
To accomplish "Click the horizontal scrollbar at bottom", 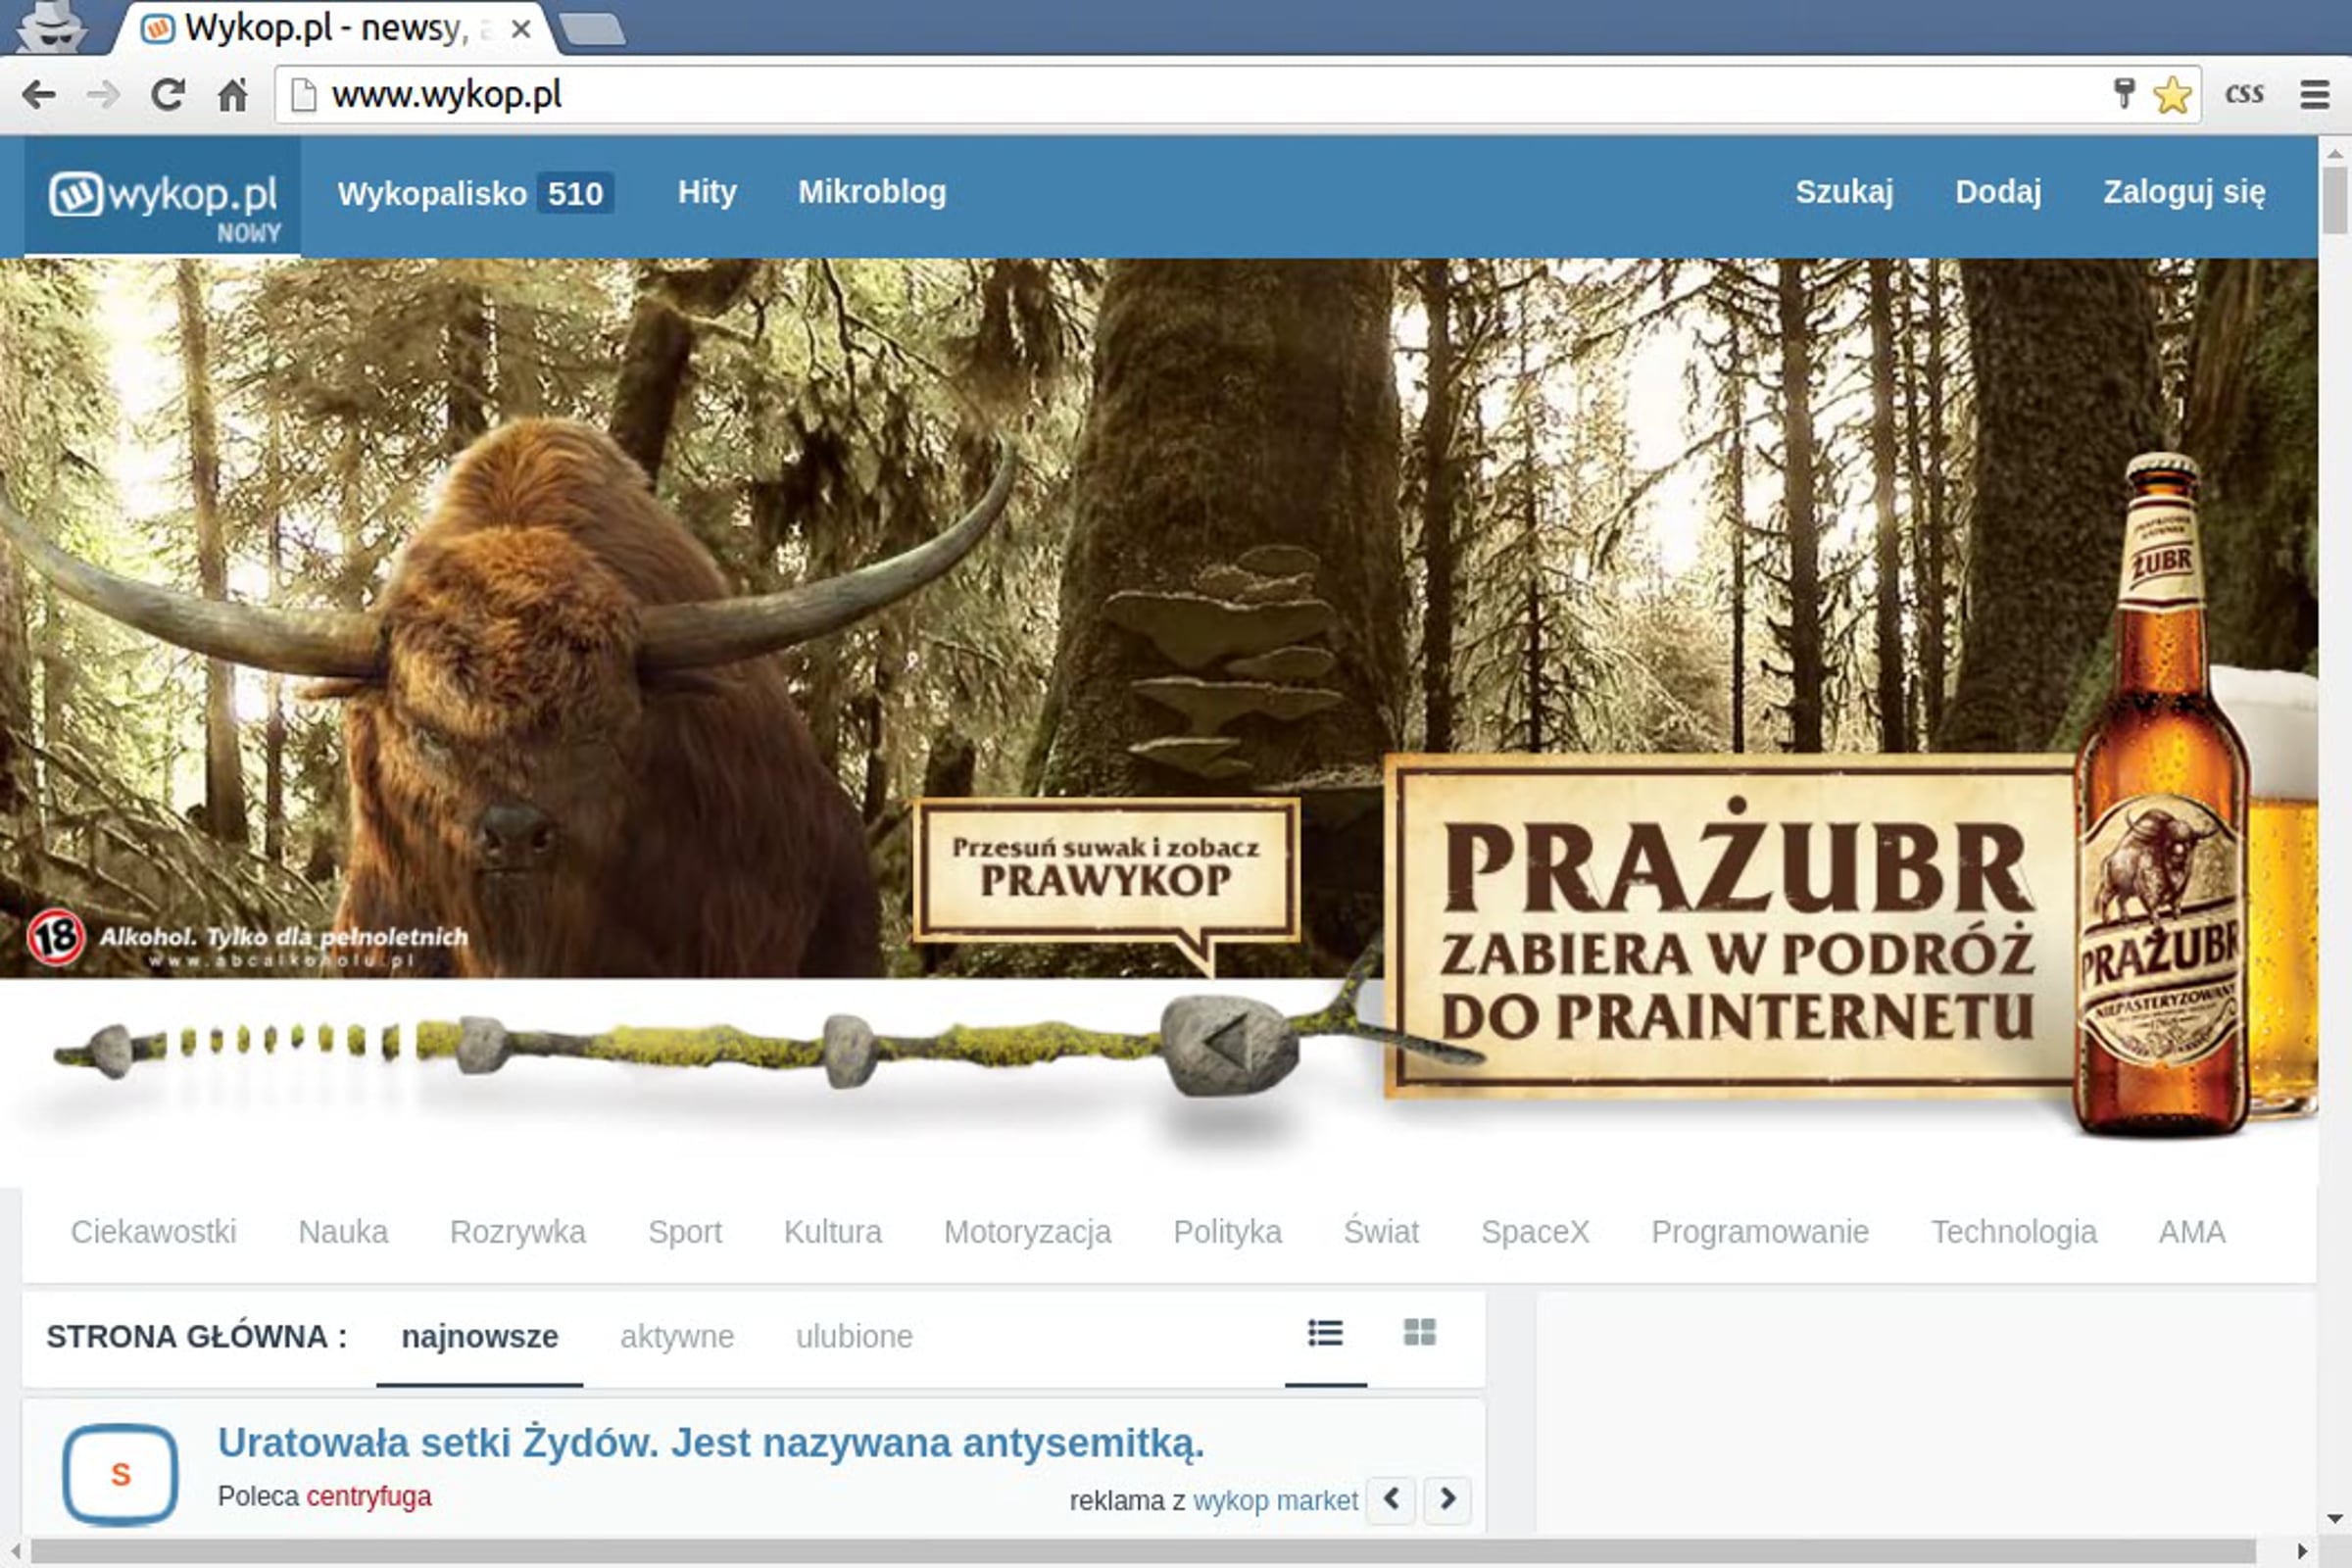I will [1142, 1552].
